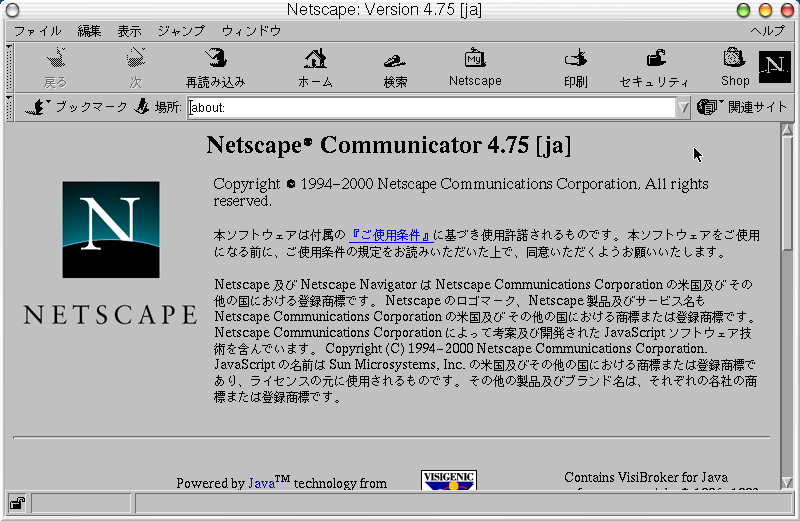Click the large Netscape N logo image

111,230
